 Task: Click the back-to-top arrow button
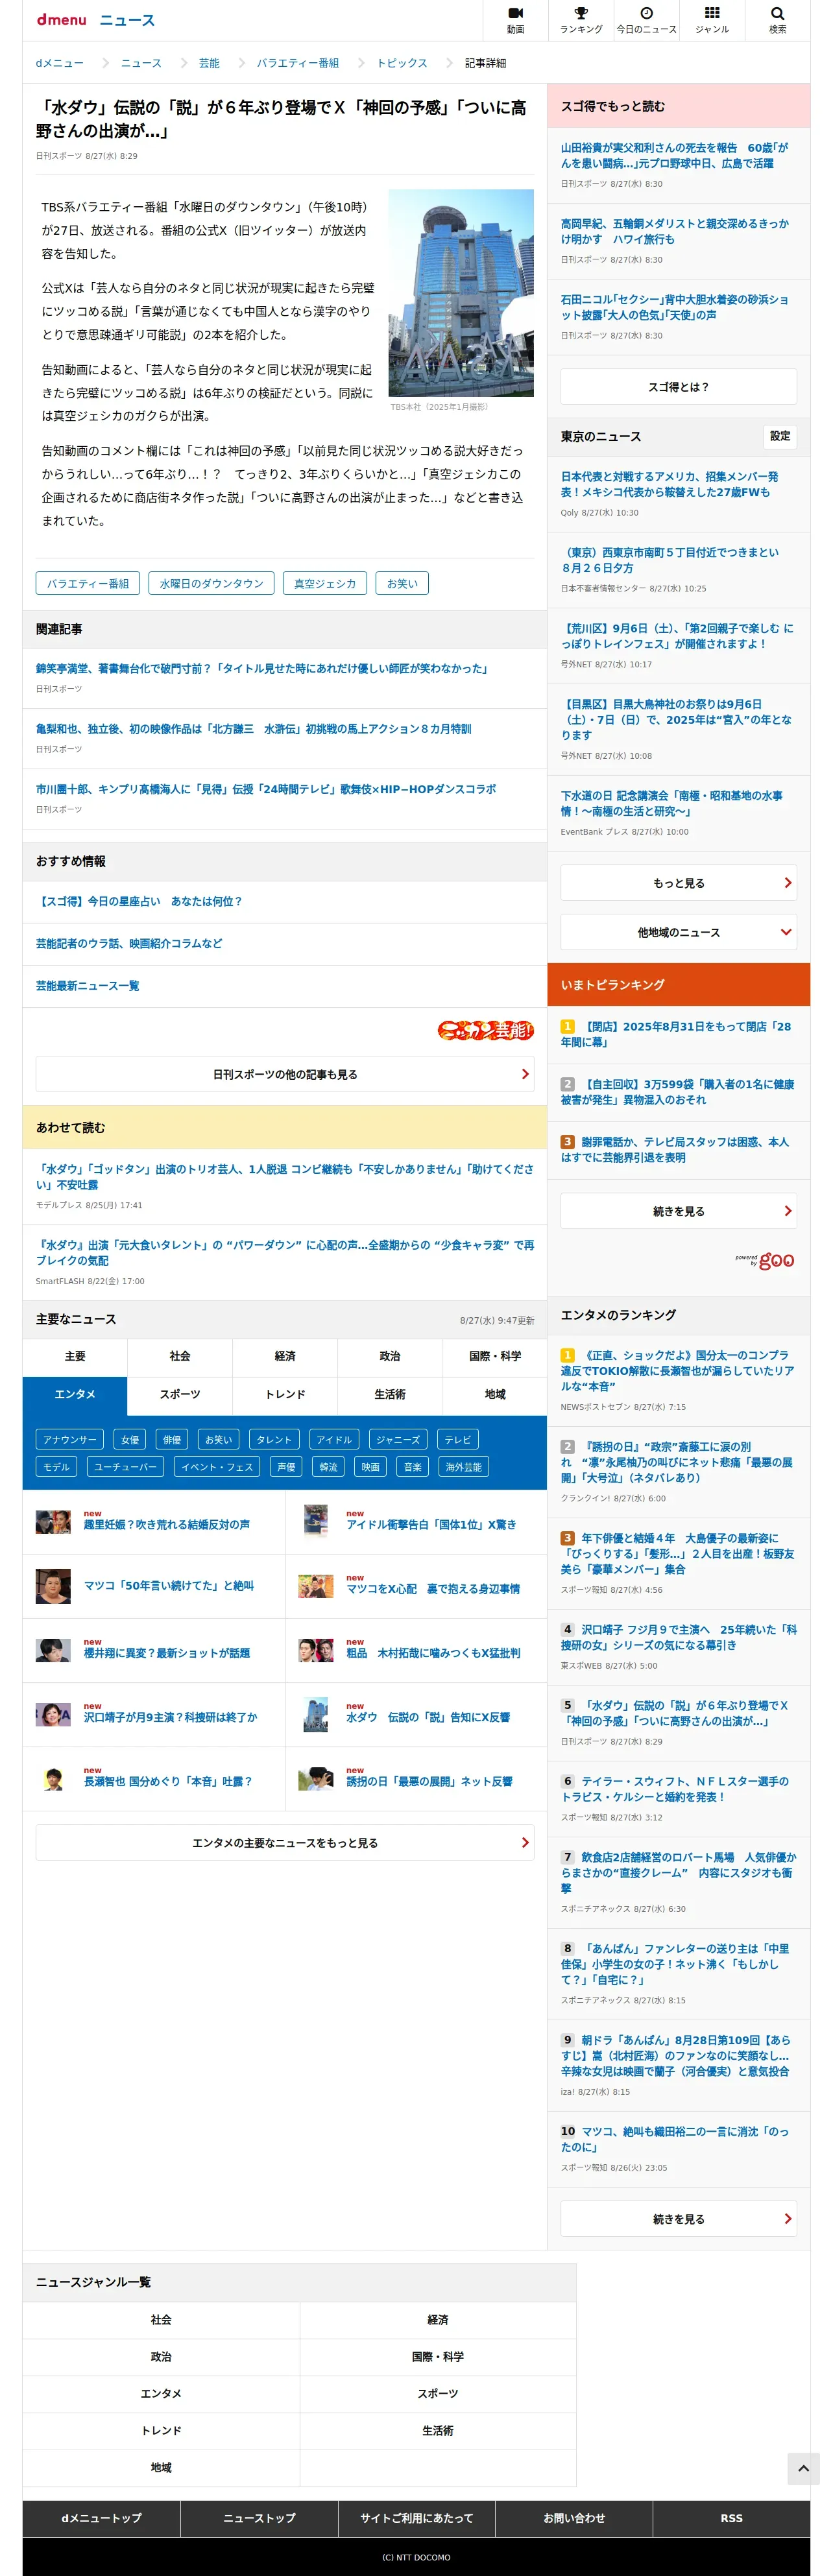(x=803, y=2468)
